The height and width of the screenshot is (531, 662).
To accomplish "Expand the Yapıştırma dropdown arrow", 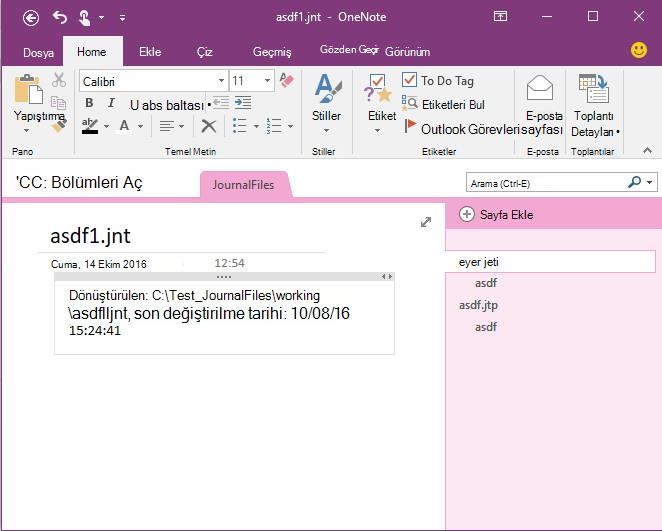I will tap(27, 130).
